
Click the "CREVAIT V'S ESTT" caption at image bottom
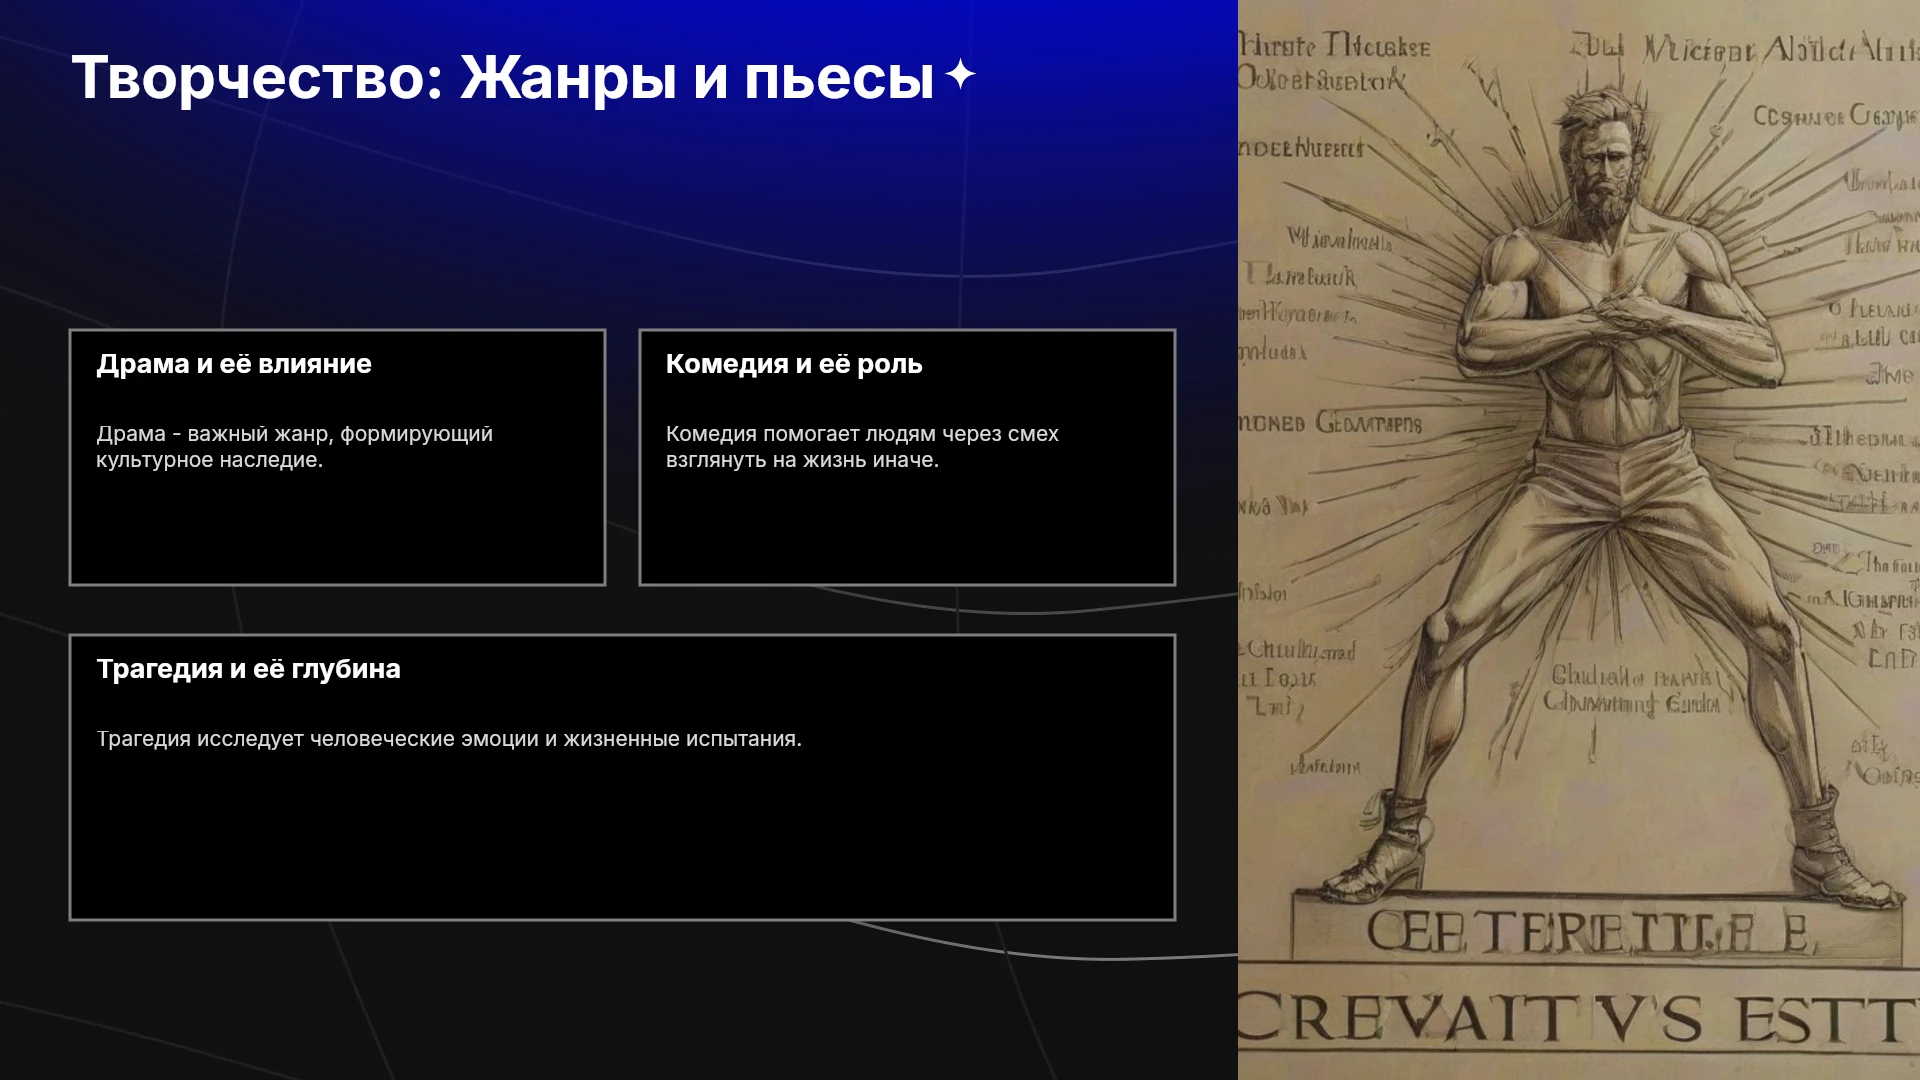pyautogui.click(x=1578, y=1020)
